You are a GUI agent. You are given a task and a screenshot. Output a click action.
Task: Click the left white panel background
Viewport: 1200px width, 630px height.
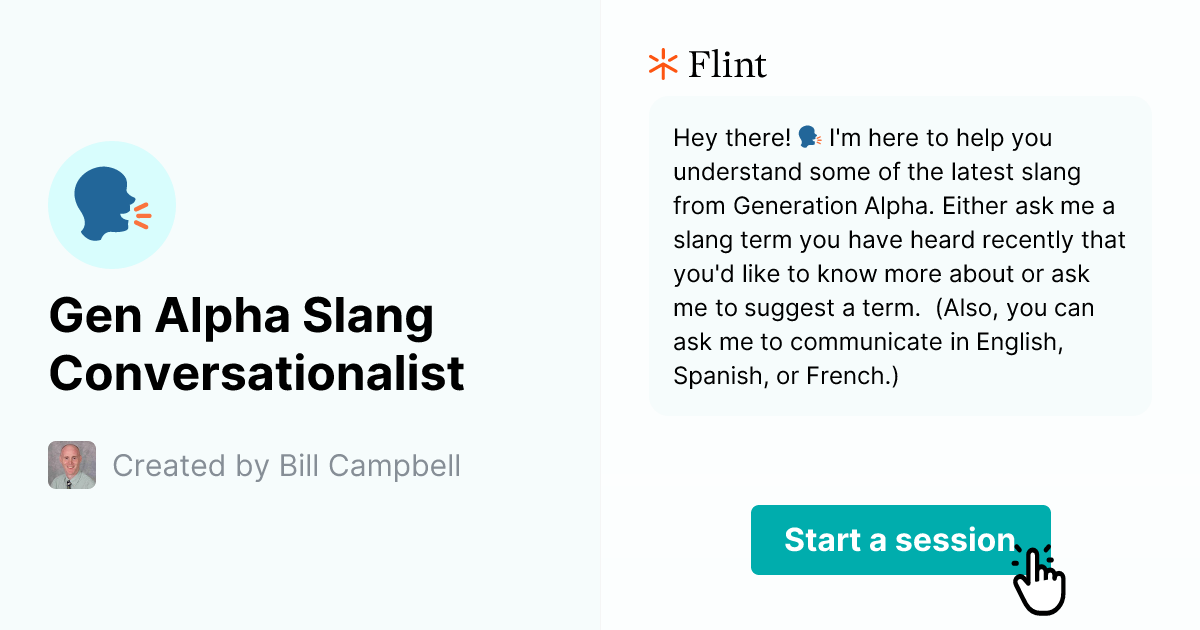tap(300, 570)
